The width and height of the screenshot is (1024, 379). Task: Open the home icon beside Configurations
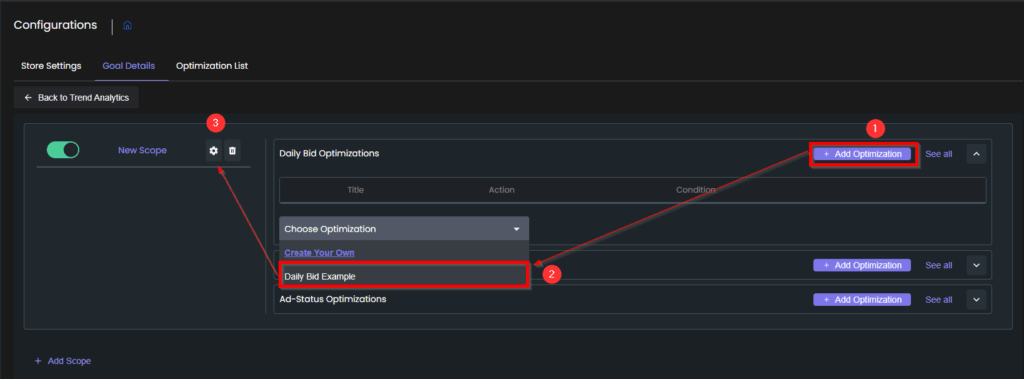(127, 25)
